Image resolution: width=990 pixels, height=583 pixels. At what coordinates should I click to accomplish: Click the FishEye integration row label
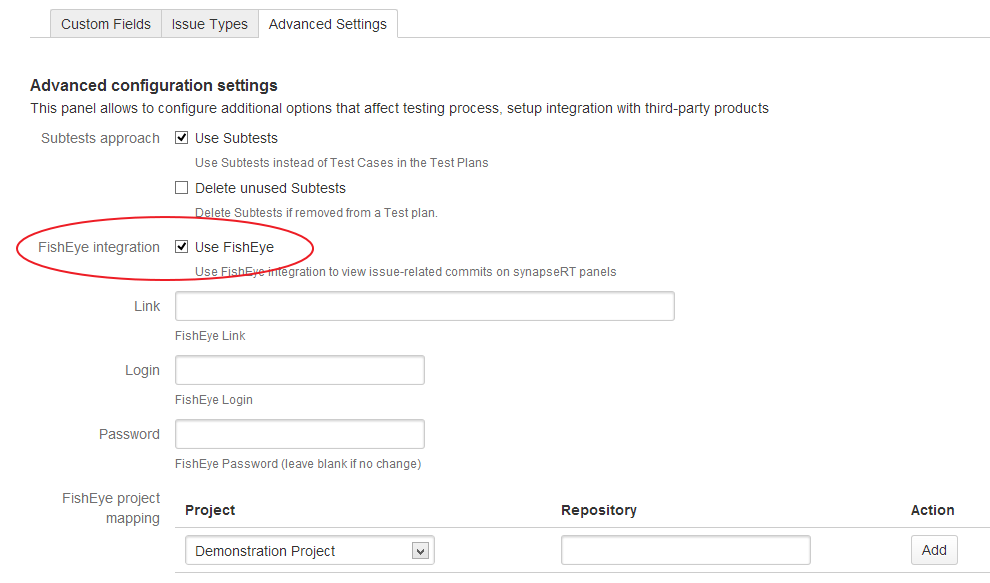click(x=100, y=247)
